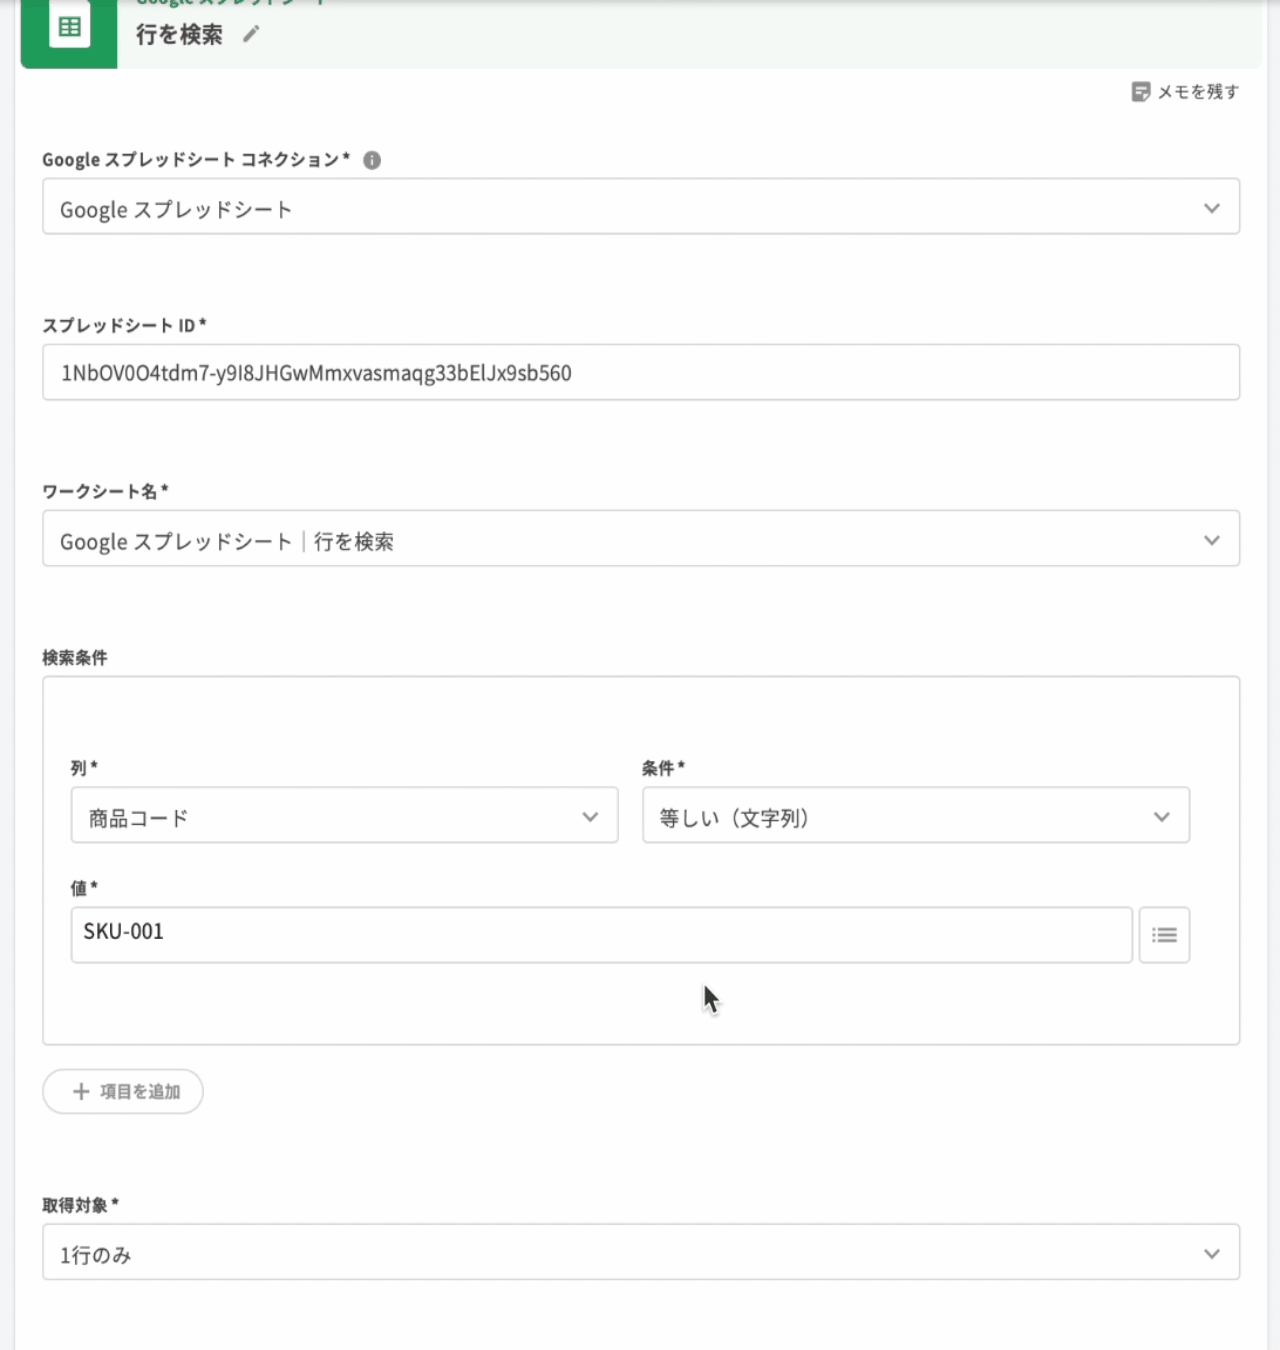1280x1350 pixels.
Task: Click the chevron arrow in the 列 field
Action: pyautogui.click(x=590, y=817)
